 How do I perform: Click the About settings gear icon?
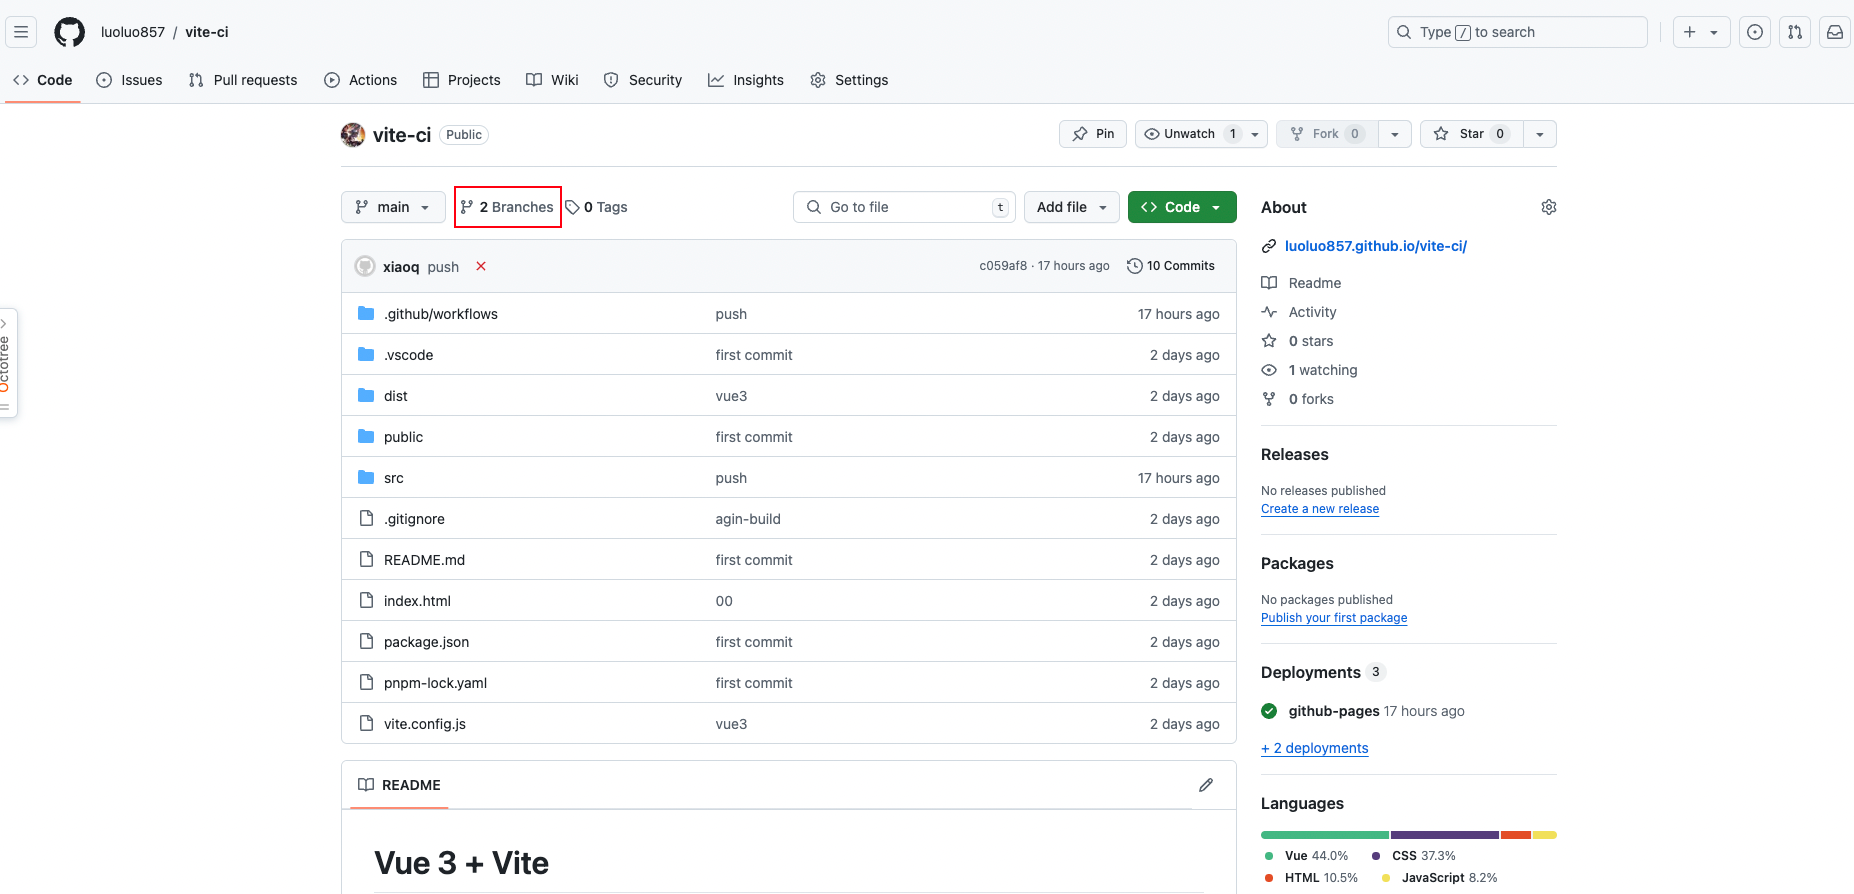(1548, 207)
